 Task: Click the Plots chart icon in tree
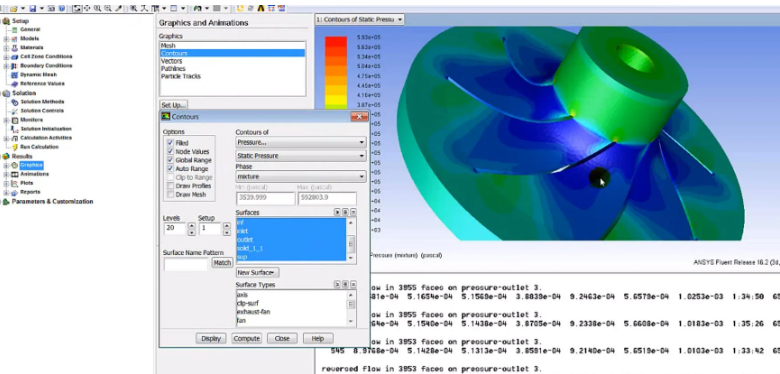[x=14, y=183]
